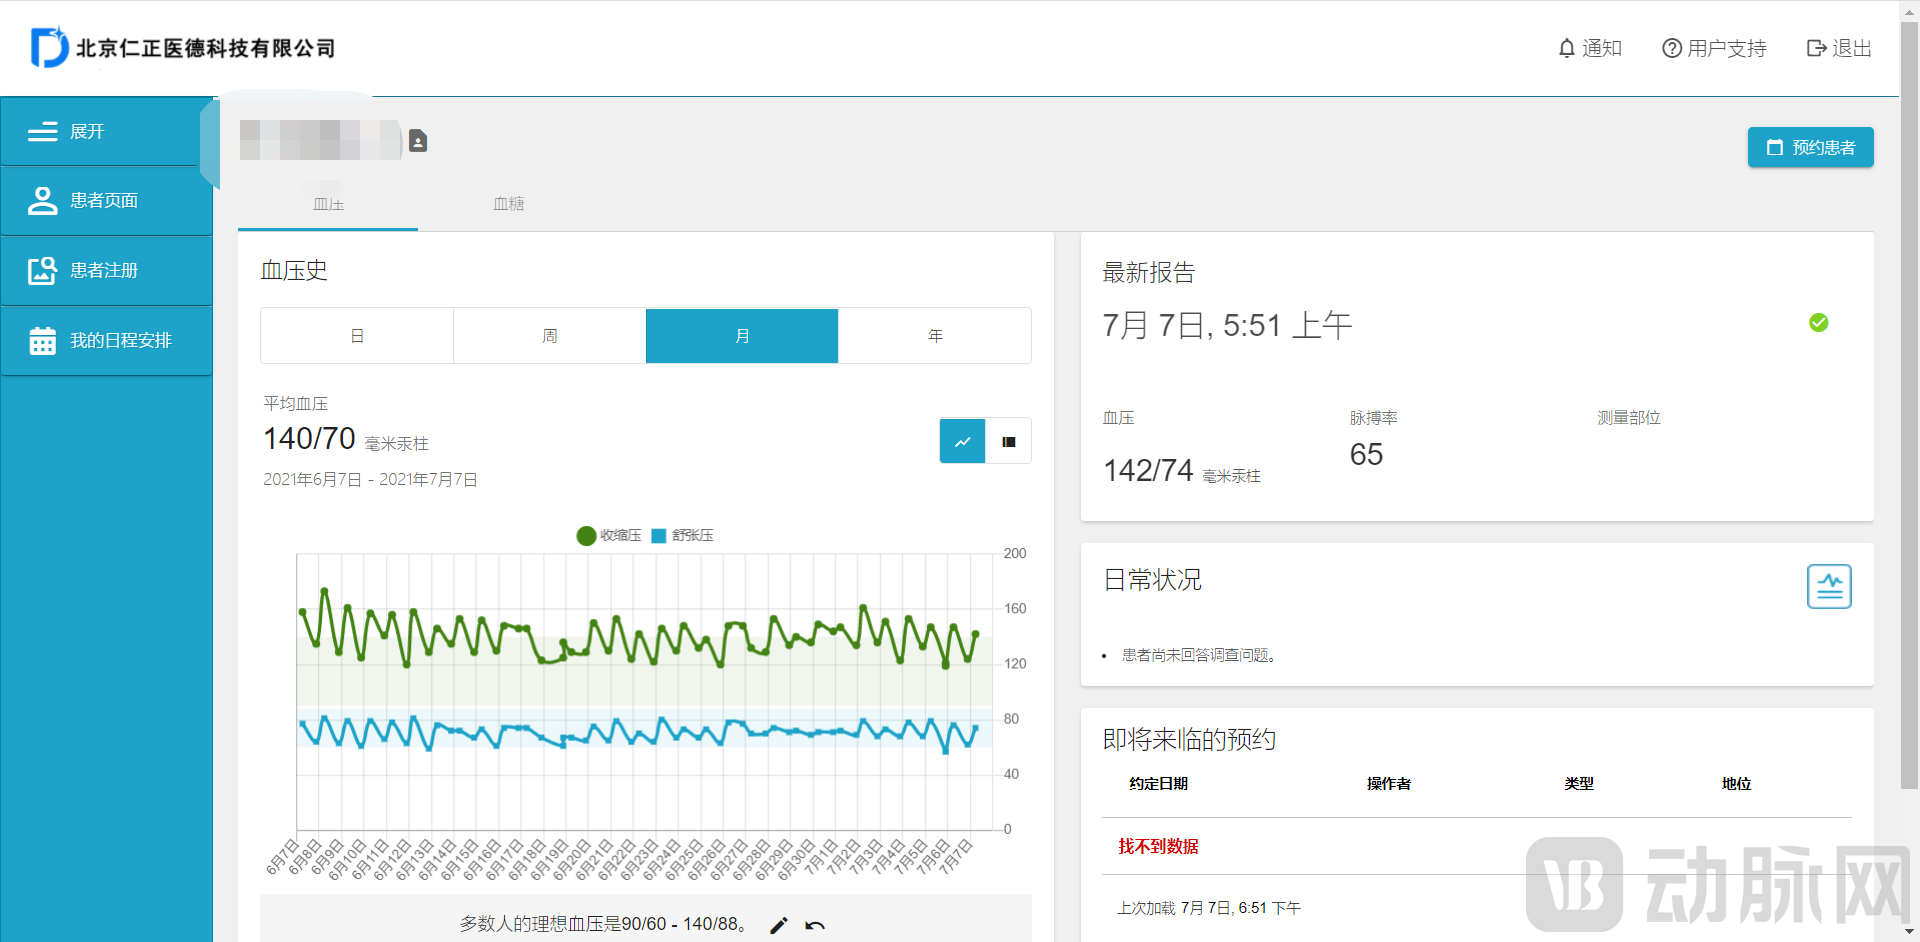Click 类型 column header
This screenshot has height=942, width=1920.
[1579, 784]
